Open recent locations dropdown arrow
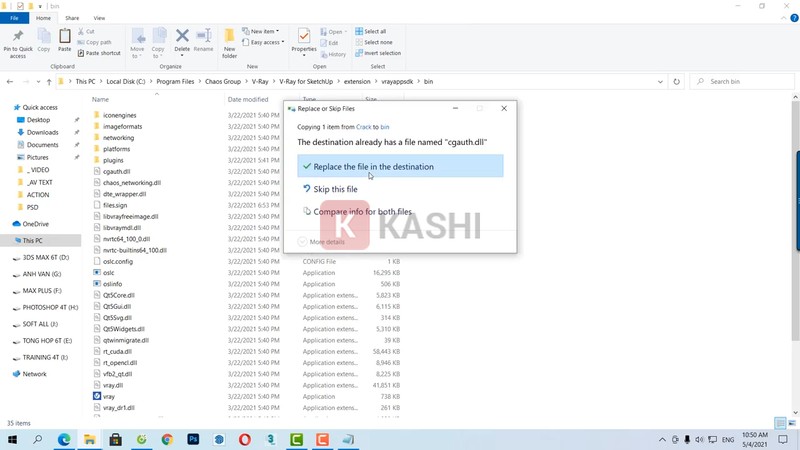Screen dimensions: 800x450 tap(40, 82)
